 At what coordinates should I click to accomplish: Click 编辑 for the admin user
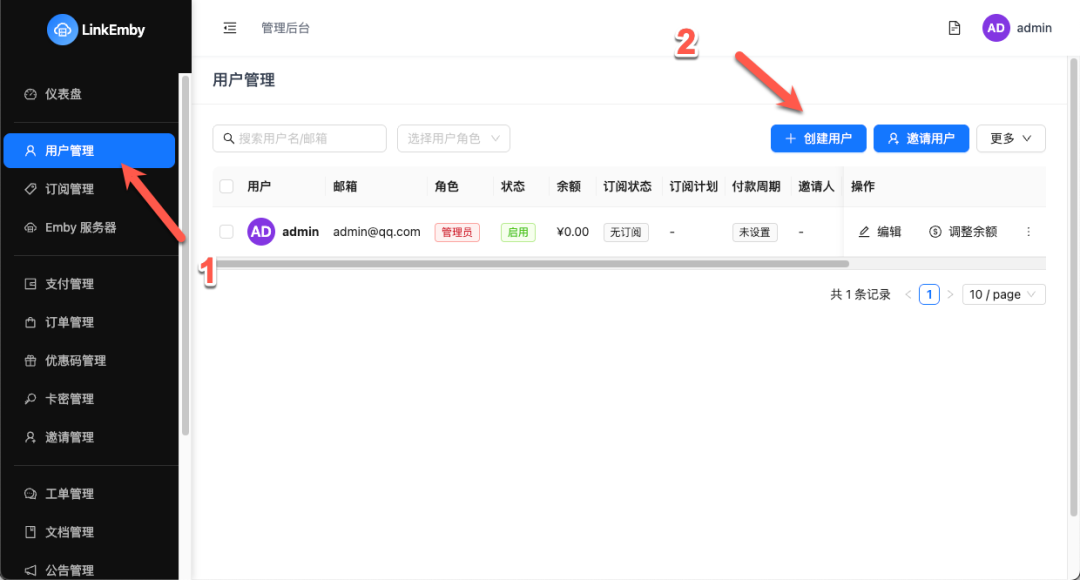tap(880, 232)
